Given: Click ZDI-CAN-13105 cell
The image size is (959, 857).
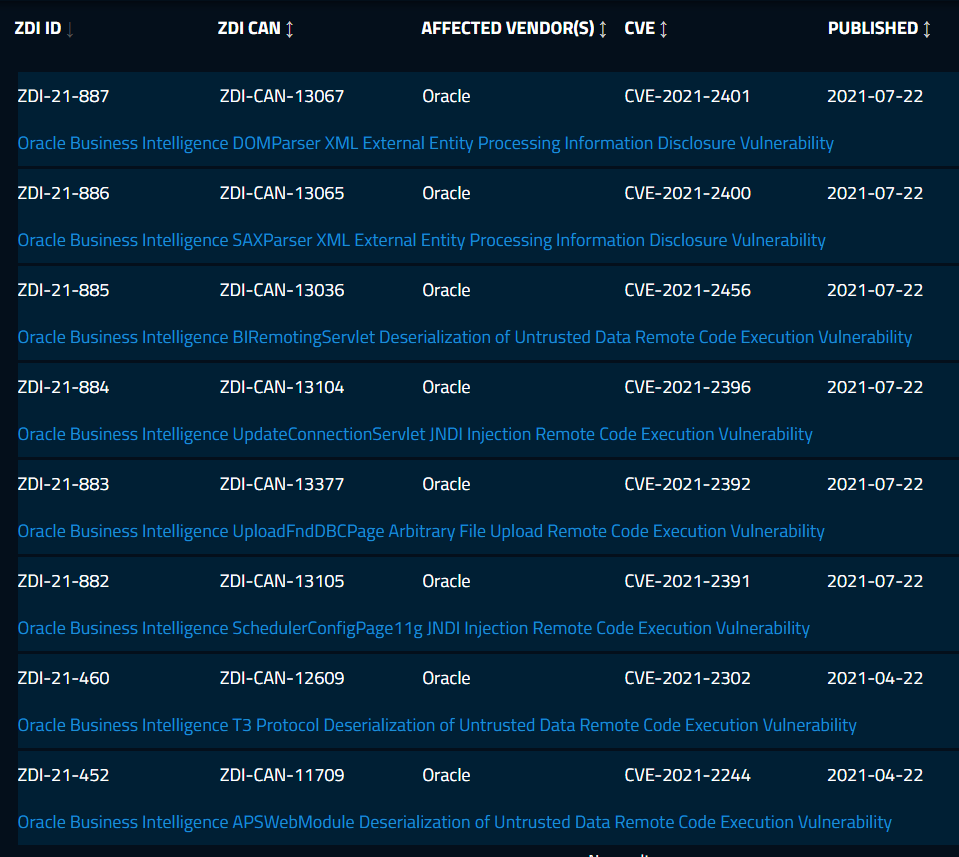Looking at the screenshot, I should pyautogui.click(x=282, y=581).
